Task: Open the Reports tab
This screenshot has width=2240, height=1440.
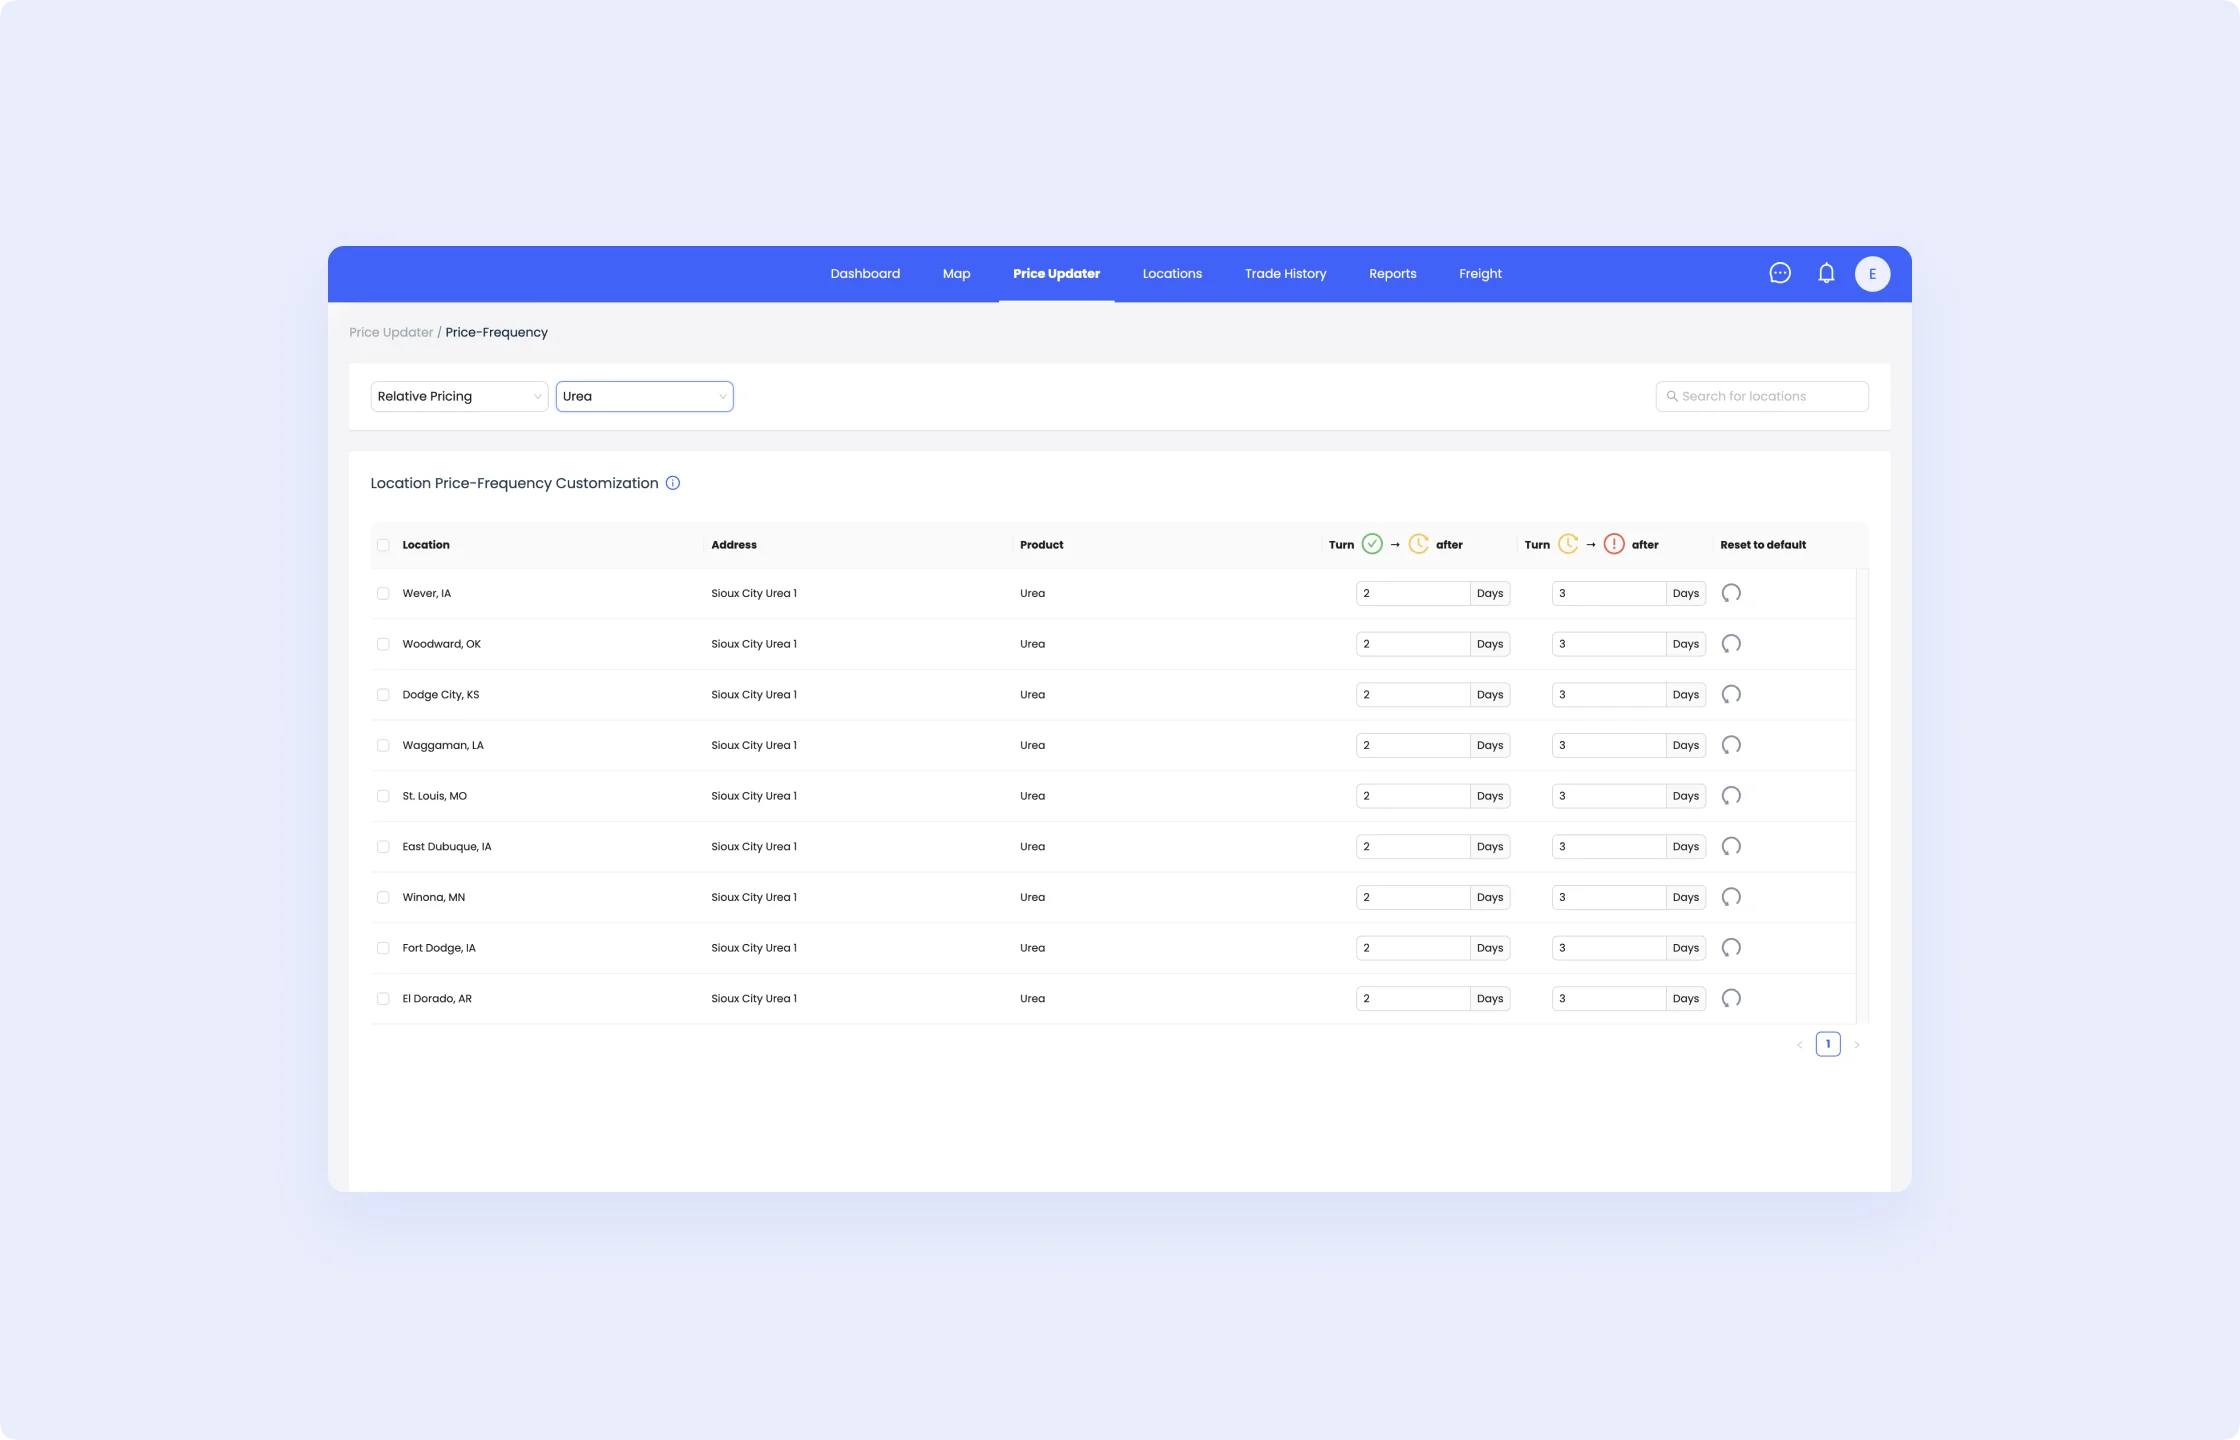Action: point(1392,274)
